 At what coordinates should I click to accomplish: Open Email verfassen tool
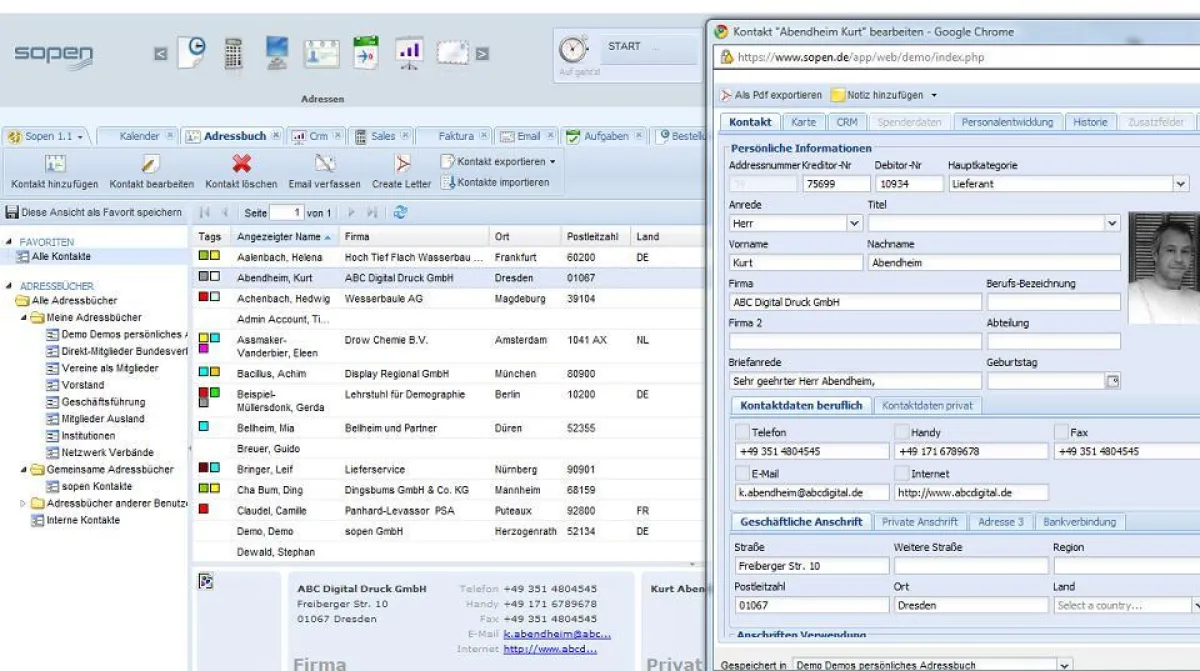pyautogui.click(x=324, y=165)
